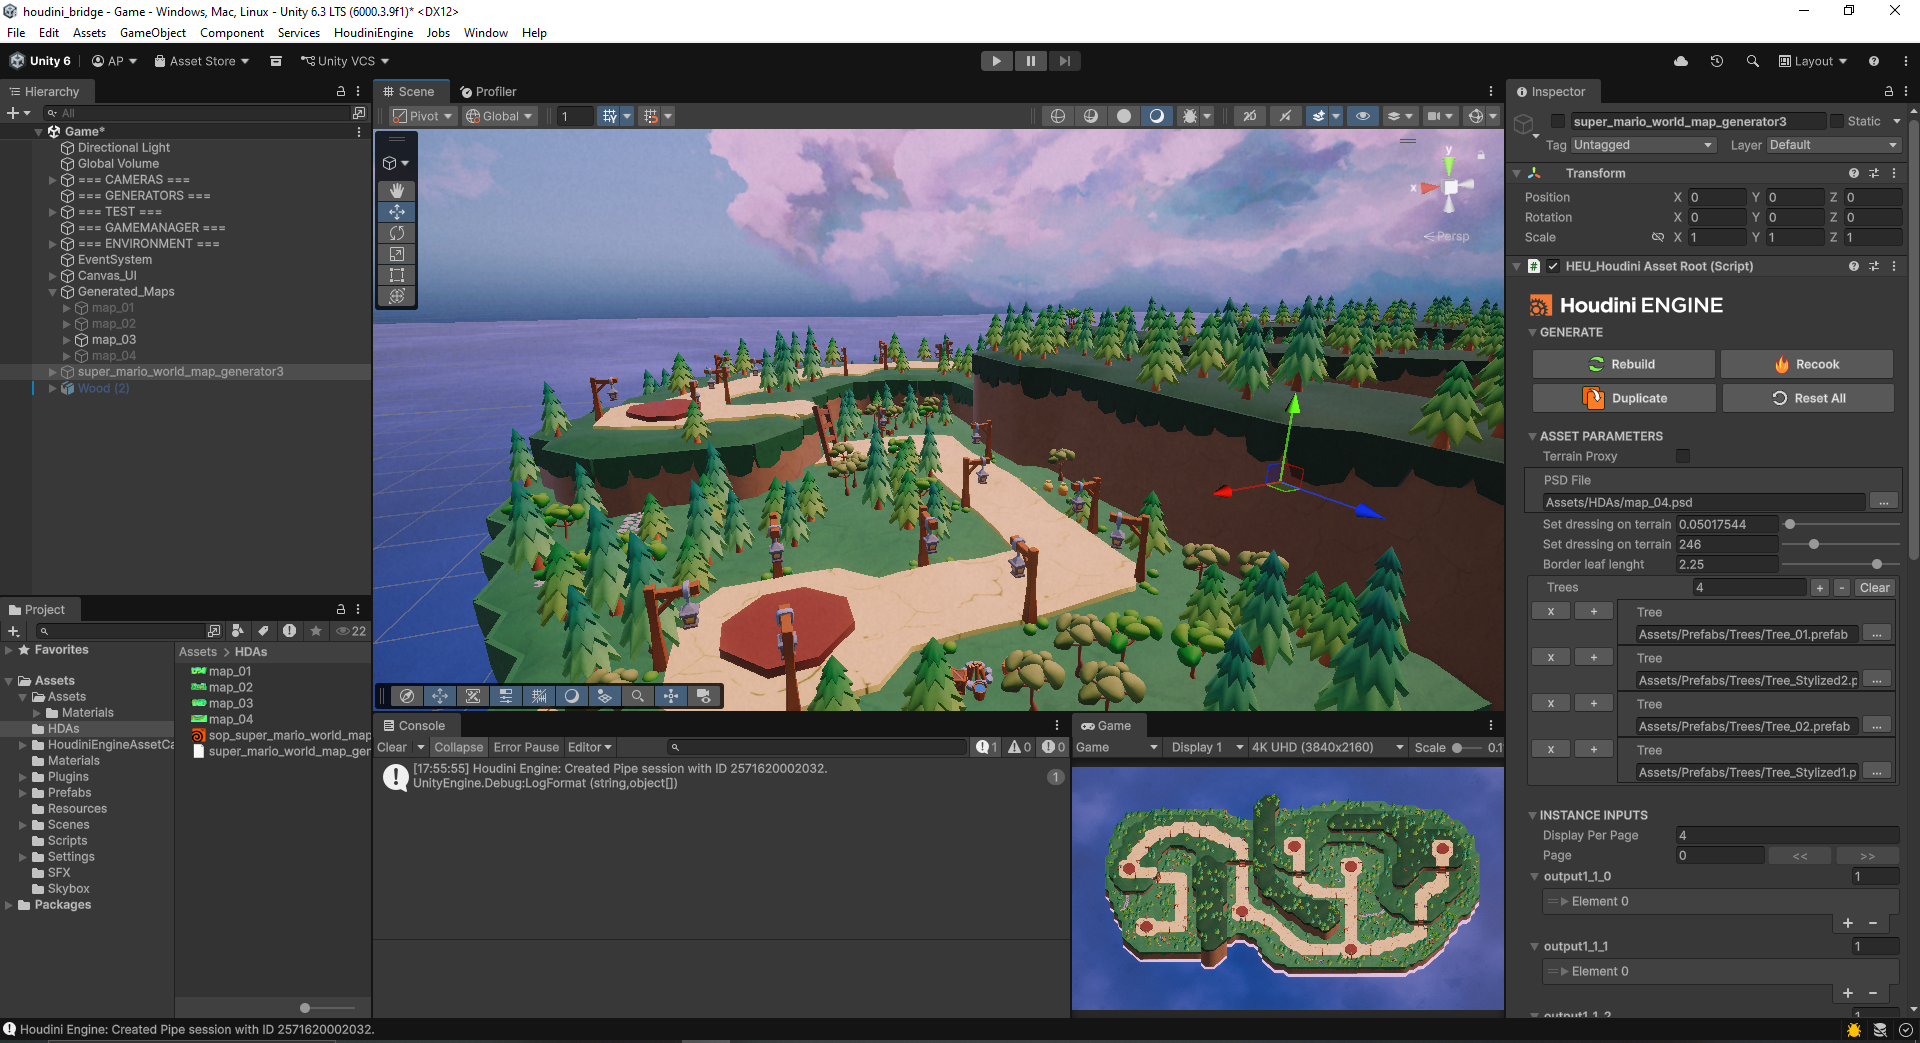
Task: Open the package manager box icon
Action: tap(276, 61)
